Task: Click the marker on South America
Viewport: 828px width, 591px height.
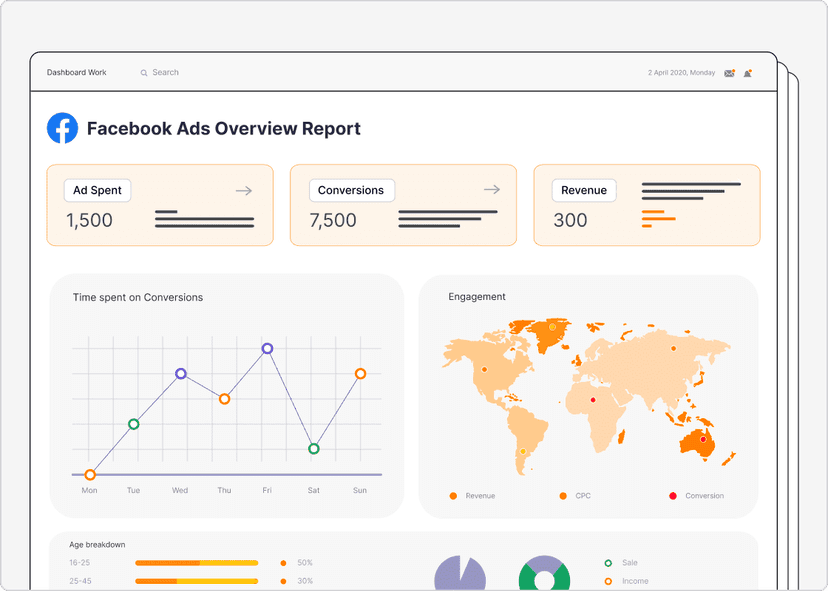Action: (x=521, y=451)
